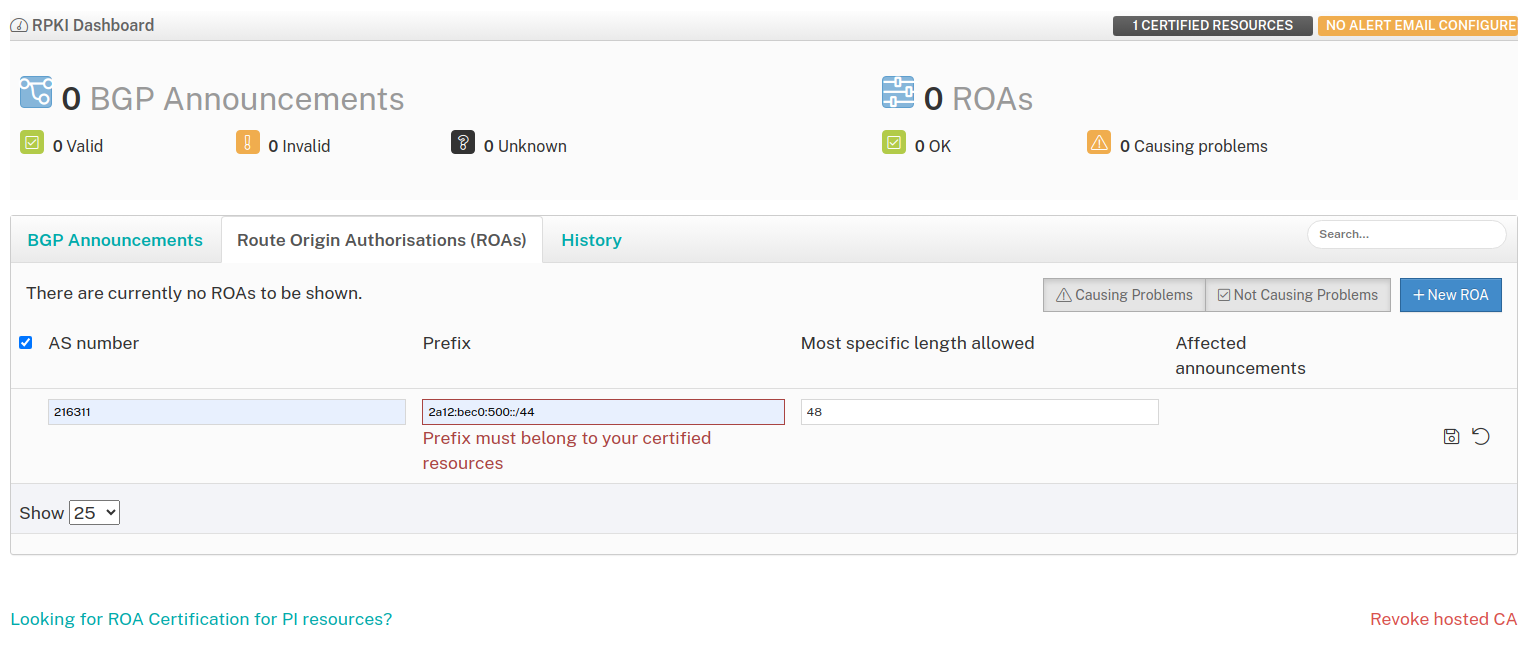This screenshot has height=654, width=1532.
Task: Click the revert changes undo icon
Action: click(x=1481, y=436)
